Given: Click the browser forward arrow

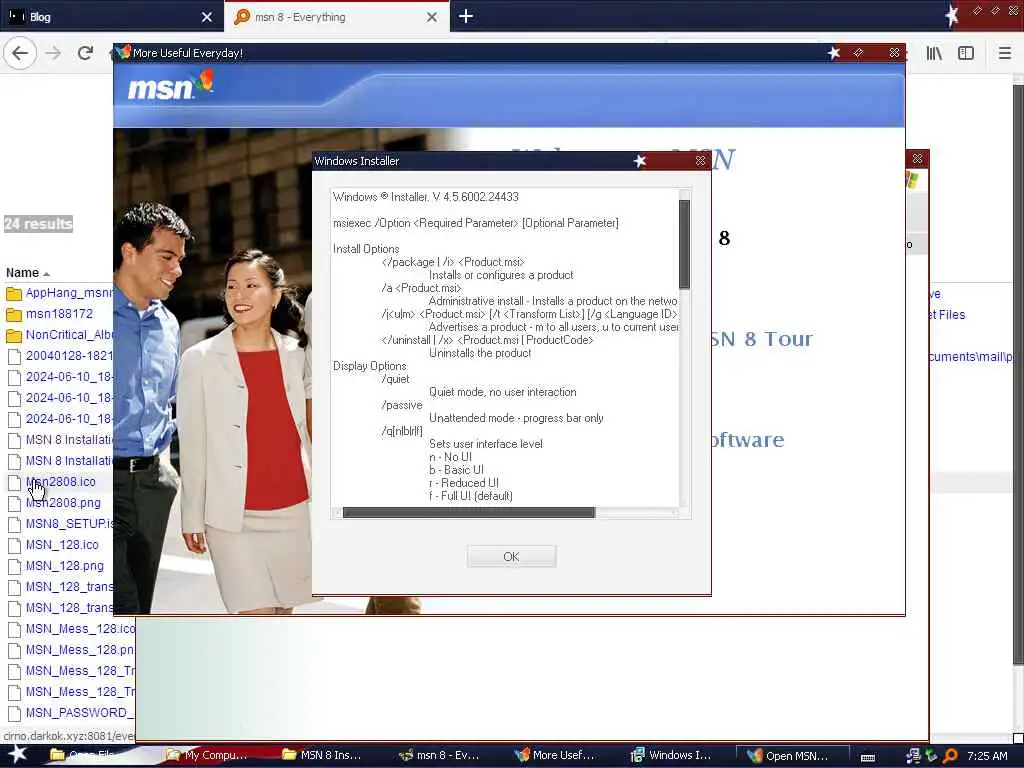Looking at the screenshot, I should (54, 53).
